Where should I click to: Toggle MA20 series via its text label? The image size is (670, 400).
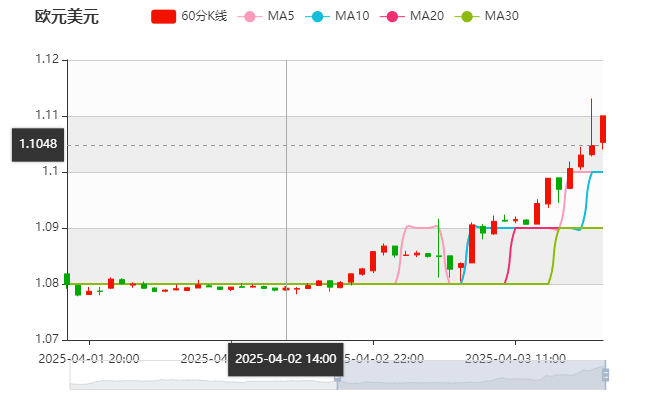427,17
